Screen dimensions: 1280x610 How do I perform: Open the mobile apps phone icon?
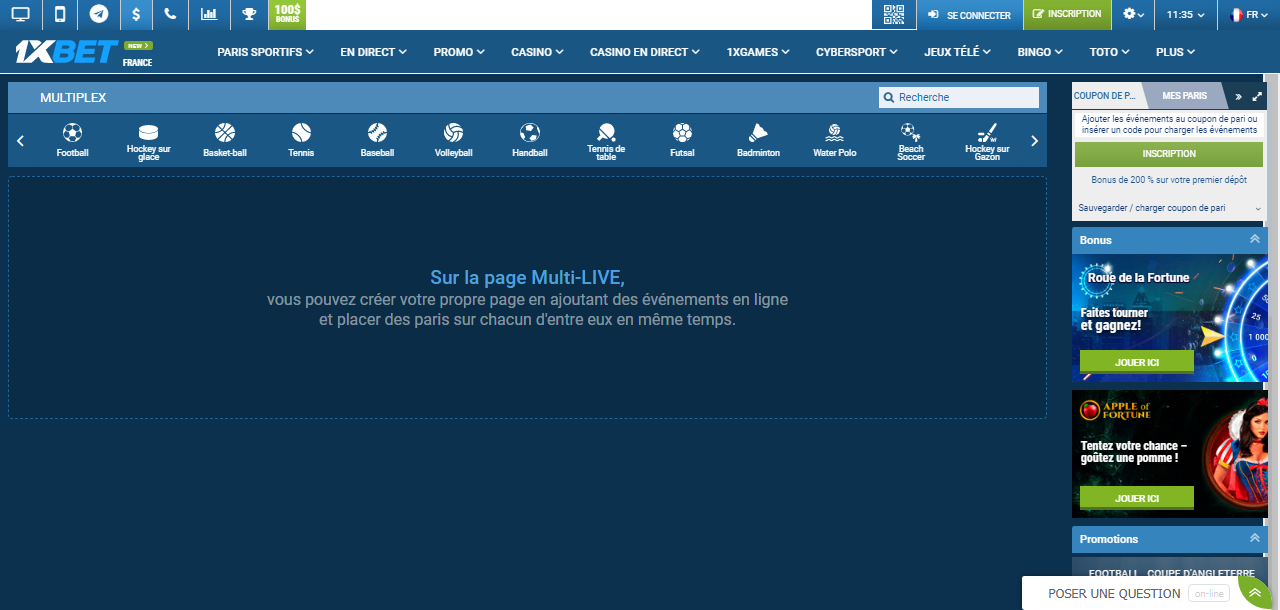click(x=60, y=15)
